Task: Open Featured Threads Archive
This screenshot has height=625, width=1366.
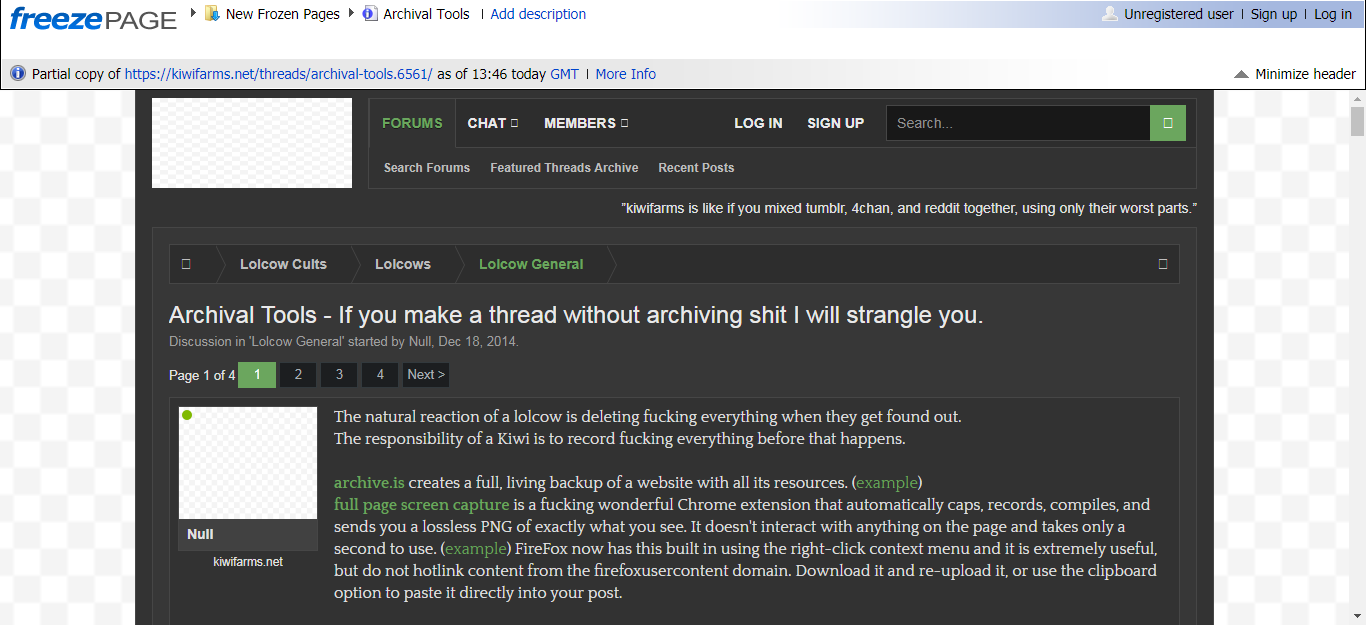Action: point(564,168)
